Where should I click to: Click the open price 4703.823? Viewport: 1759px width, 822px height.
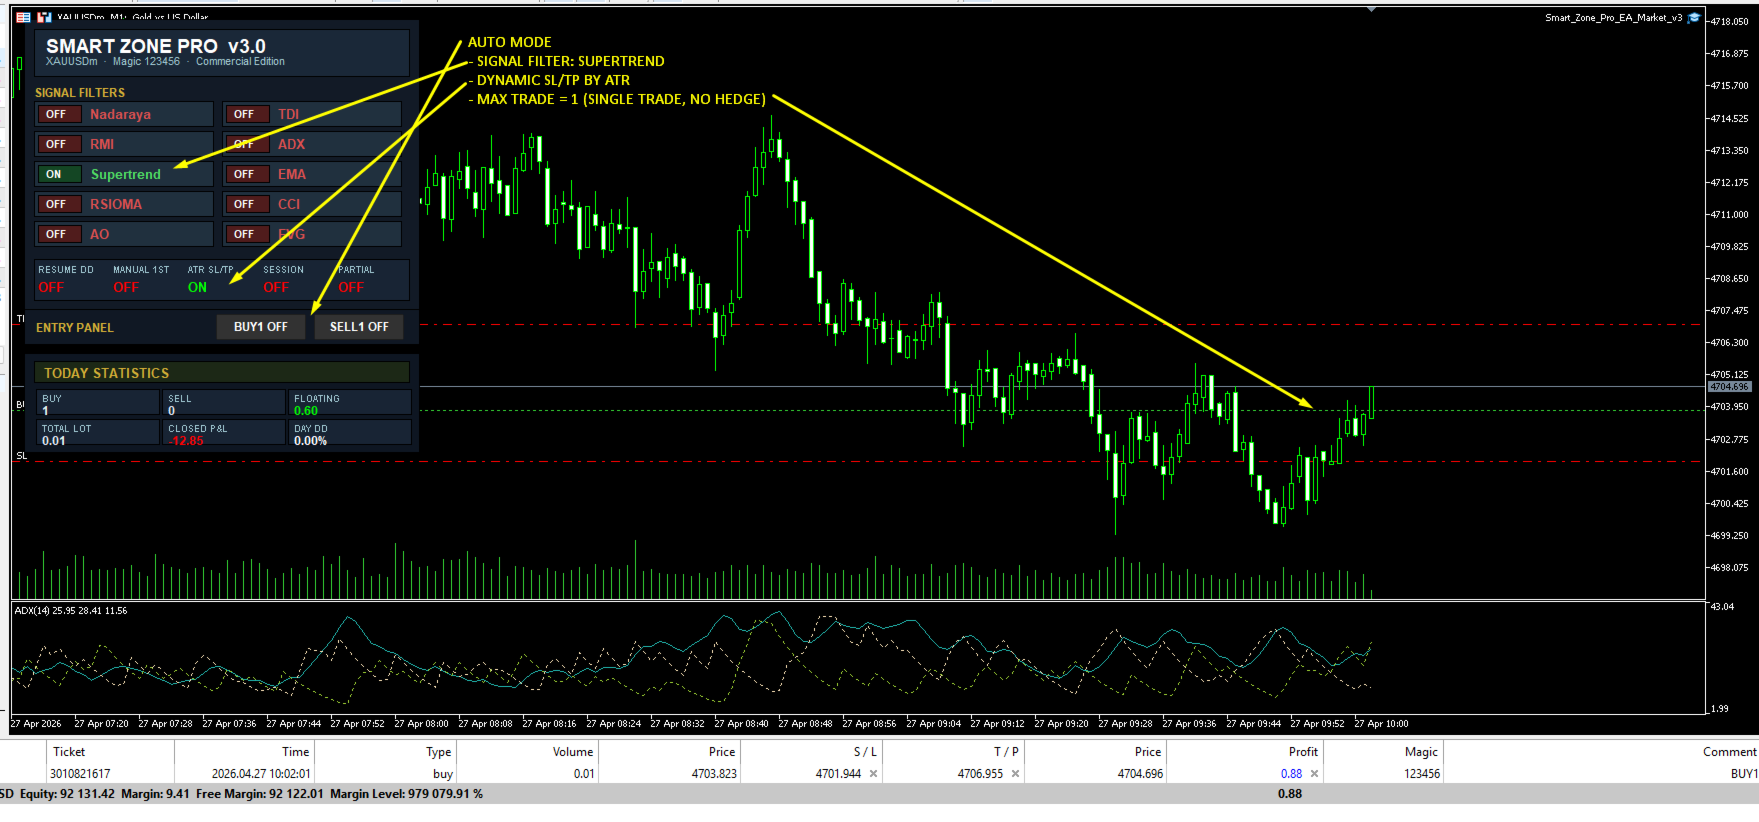tap(714, 774)
